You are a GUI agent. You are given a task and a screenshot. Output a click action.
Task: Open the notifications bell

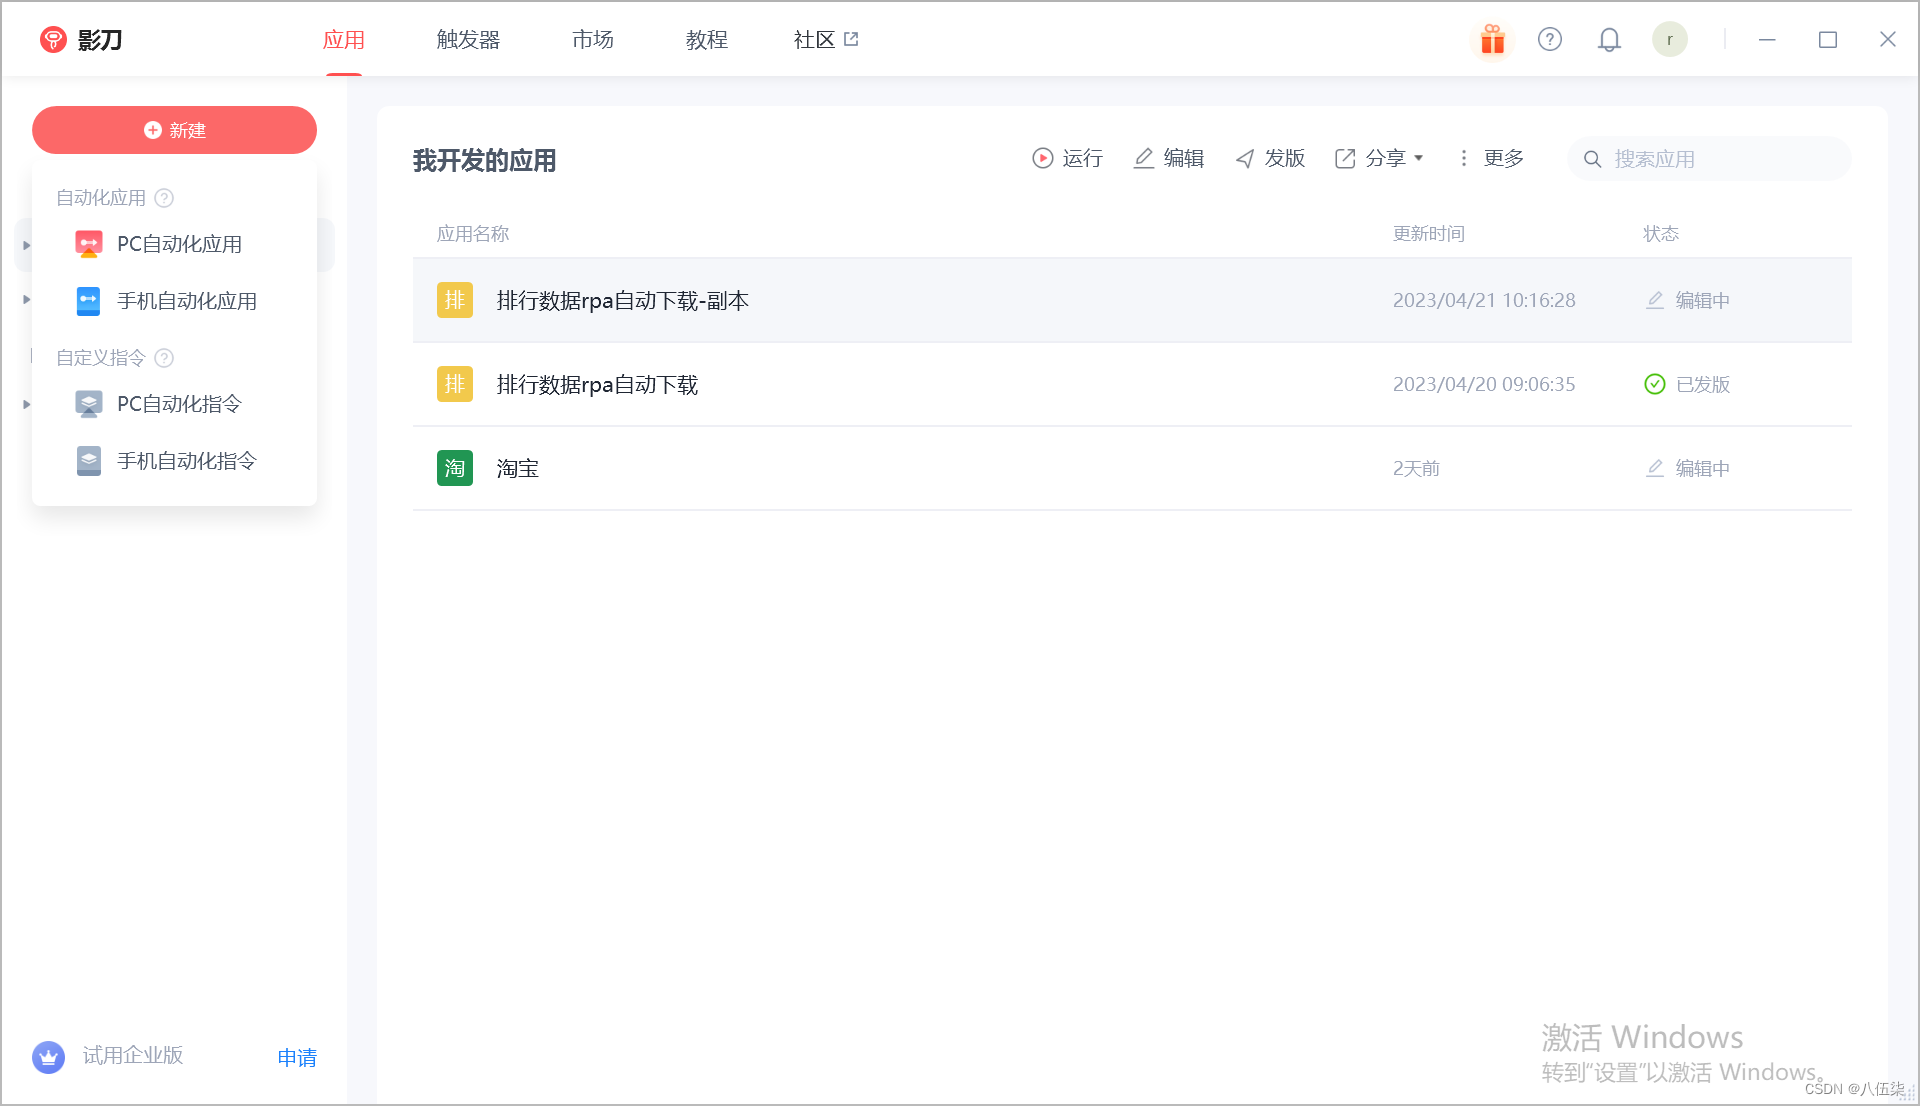click(1608, 40)
